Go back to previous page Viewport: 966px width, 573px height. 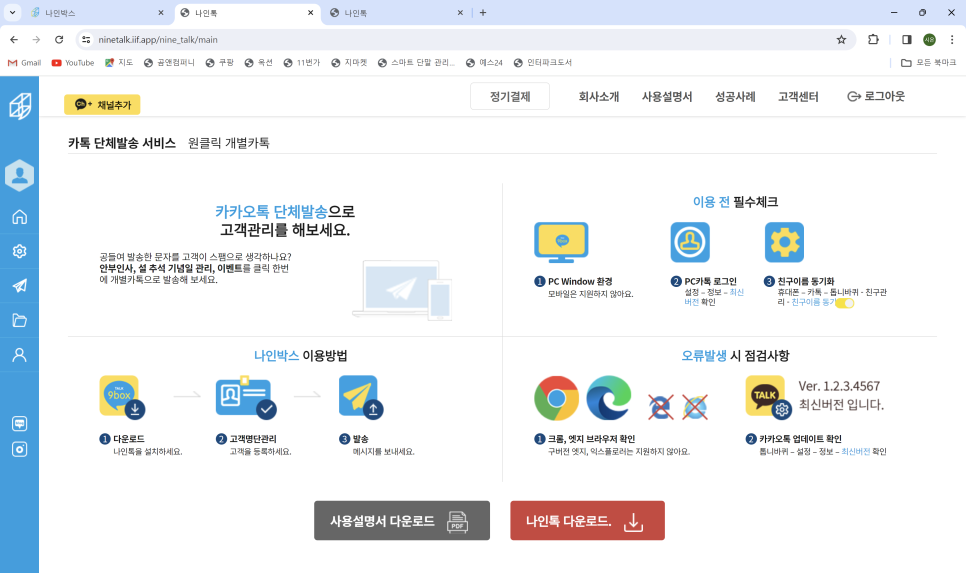14,39
